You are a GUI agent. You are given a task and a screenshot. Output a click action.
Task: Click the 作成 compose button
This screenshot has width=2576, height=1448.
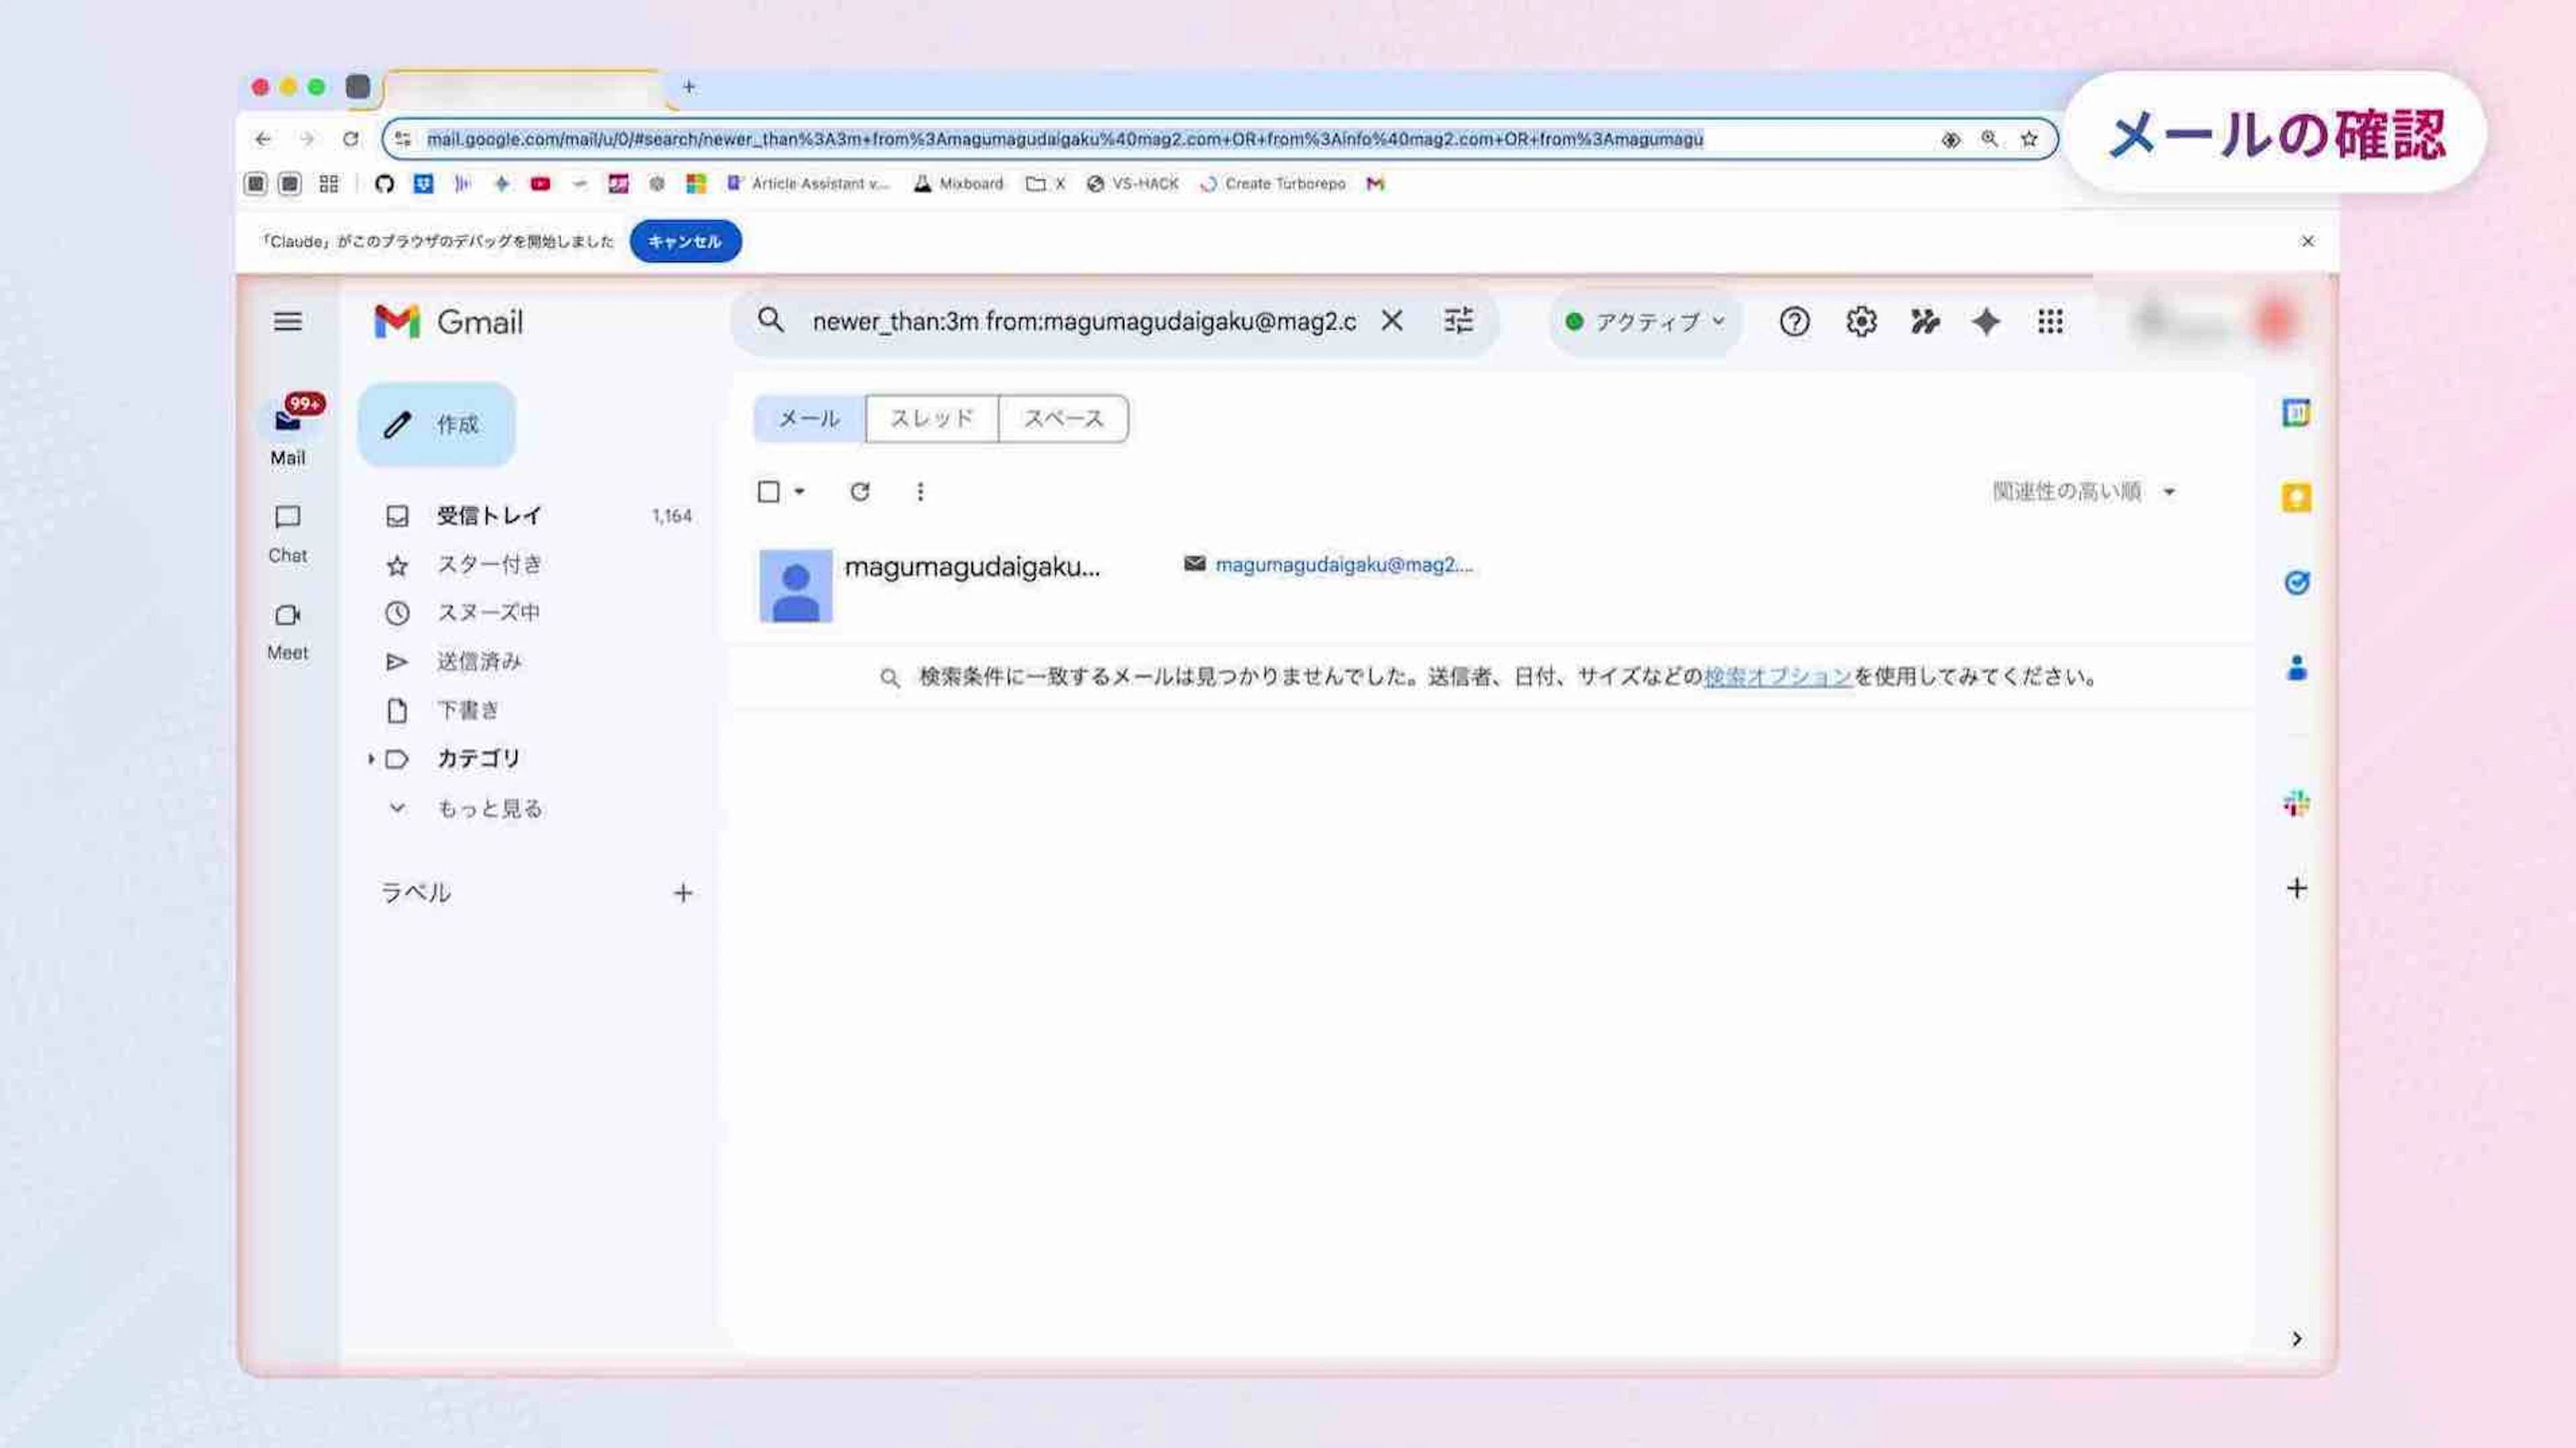[x=437, y=425]
